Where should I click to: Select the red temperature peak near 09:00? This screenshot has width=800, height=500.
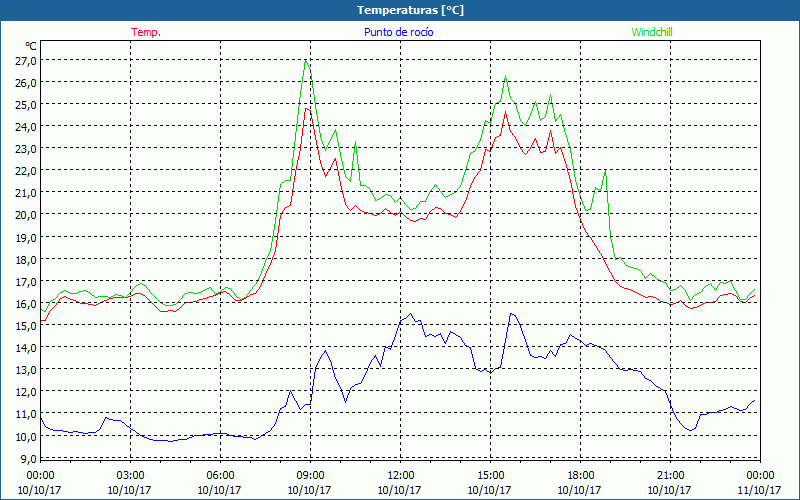point(306,108)
